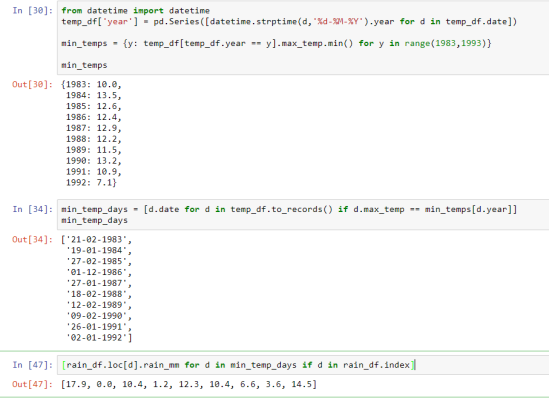549x398 pixels.
Task: Select the In [34] min_temp_days code cell
Action: click(x=303, y=215)
